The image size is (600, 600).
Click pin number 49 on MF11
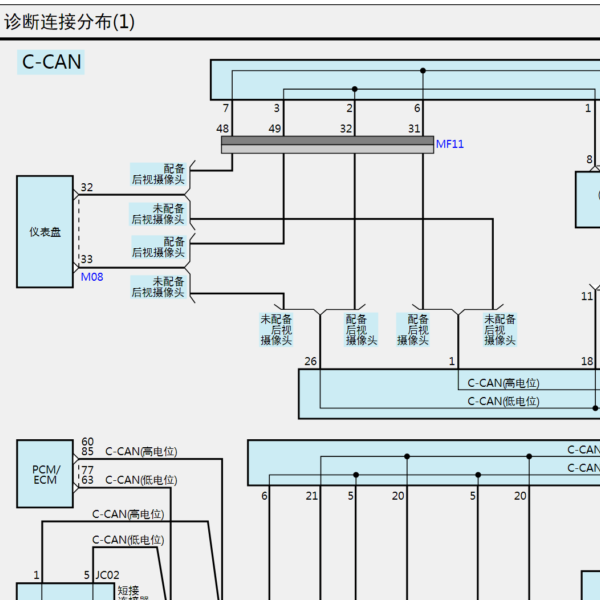coord(275,129)
